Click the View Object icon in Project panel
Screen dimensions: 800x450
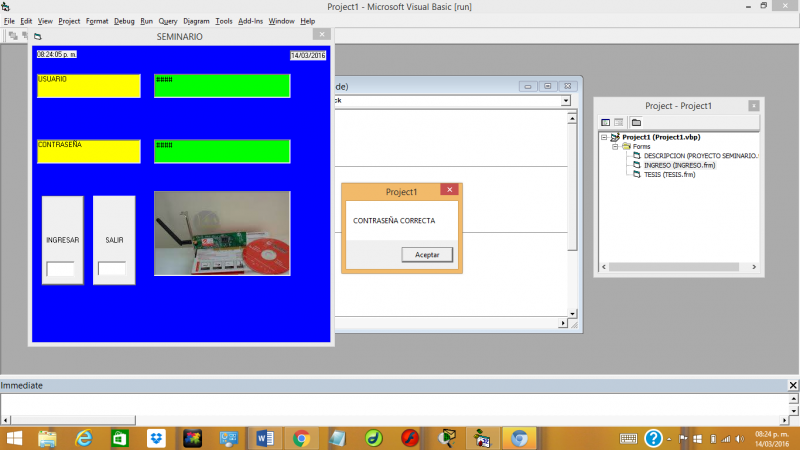pos(619,122)
